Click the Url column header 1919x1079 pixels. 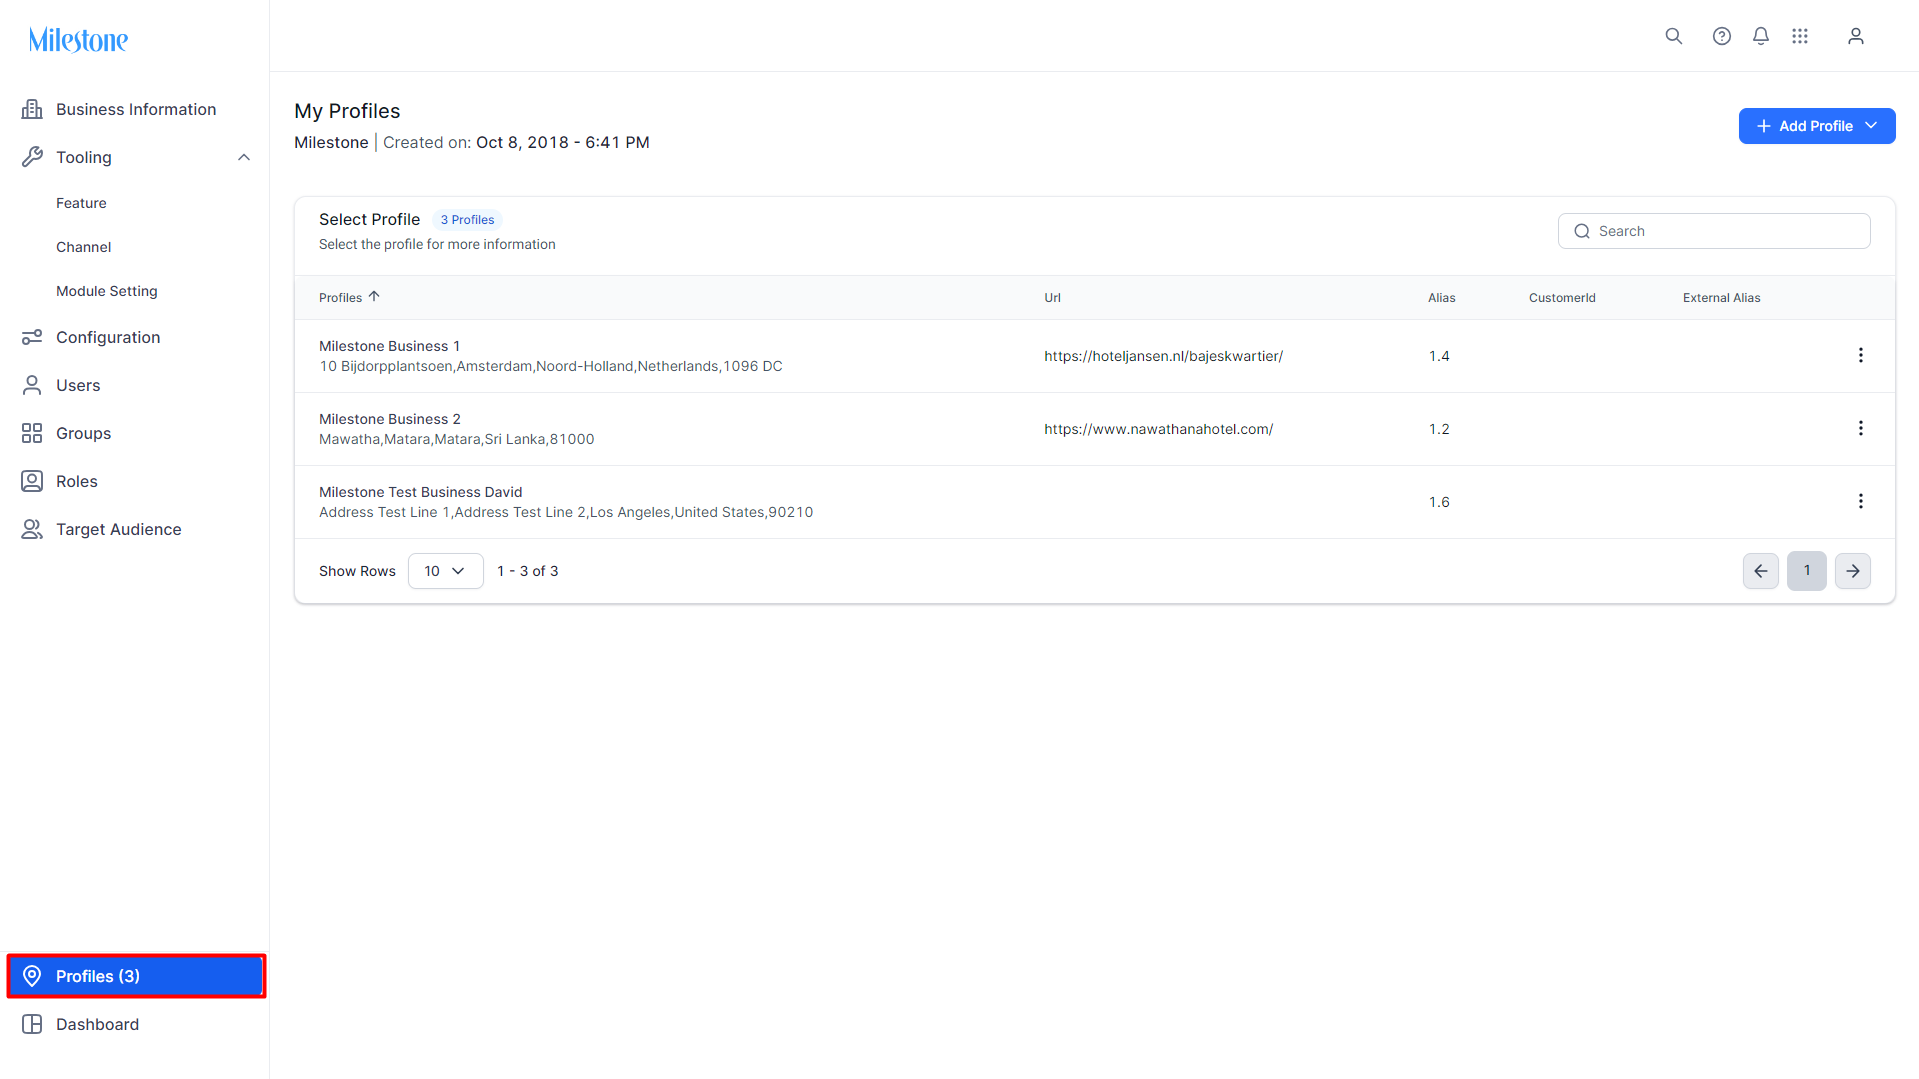pyautogui.click(x=1052, y=298)
